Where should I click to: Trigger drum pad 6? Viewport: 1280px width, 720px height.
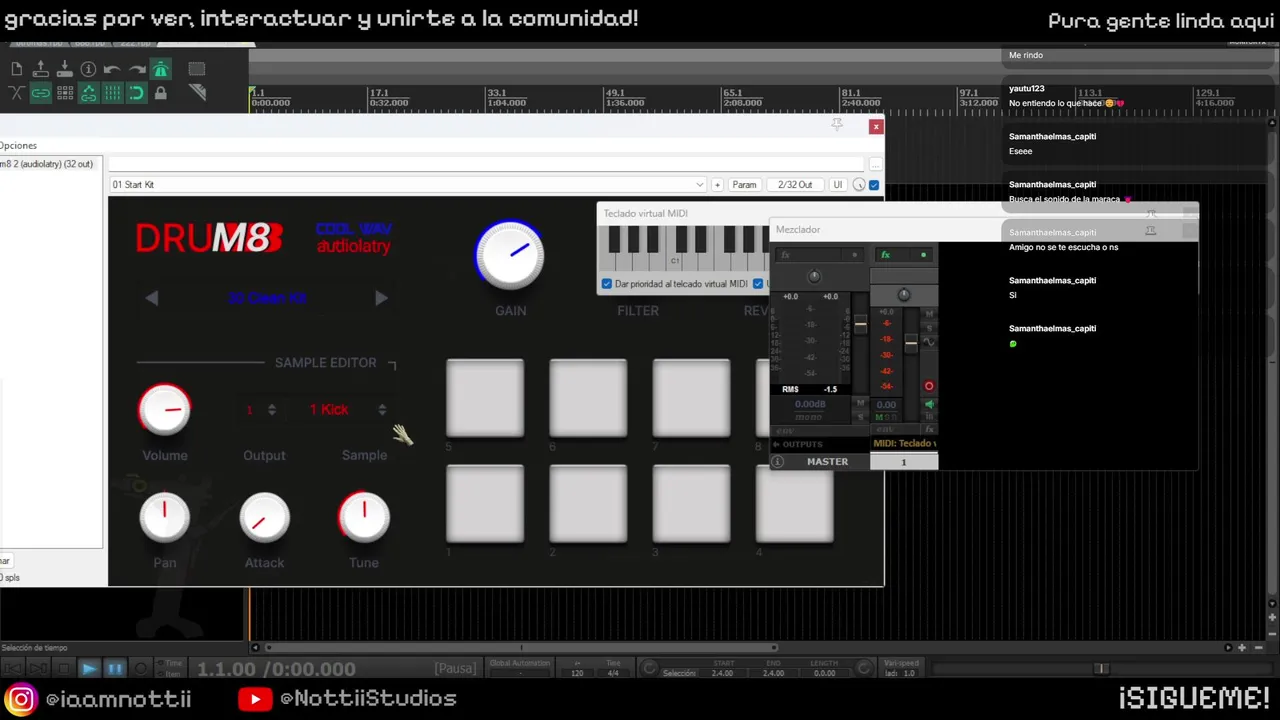(588, 398)
